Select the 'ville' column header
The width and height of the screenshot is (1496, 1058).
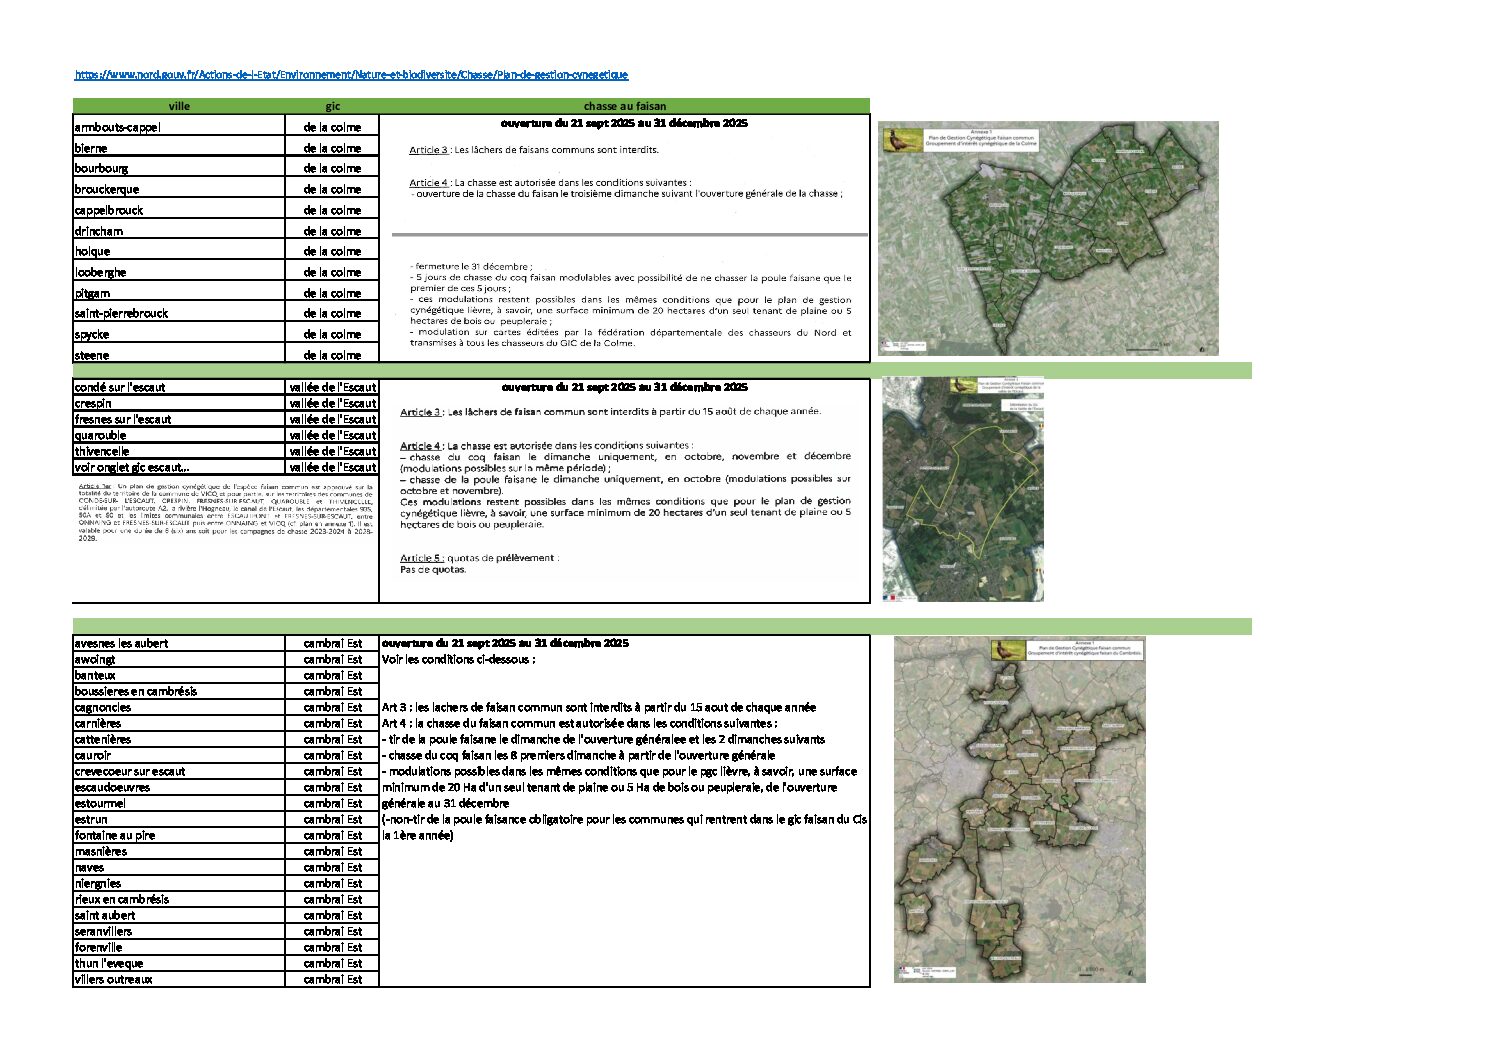179,106
